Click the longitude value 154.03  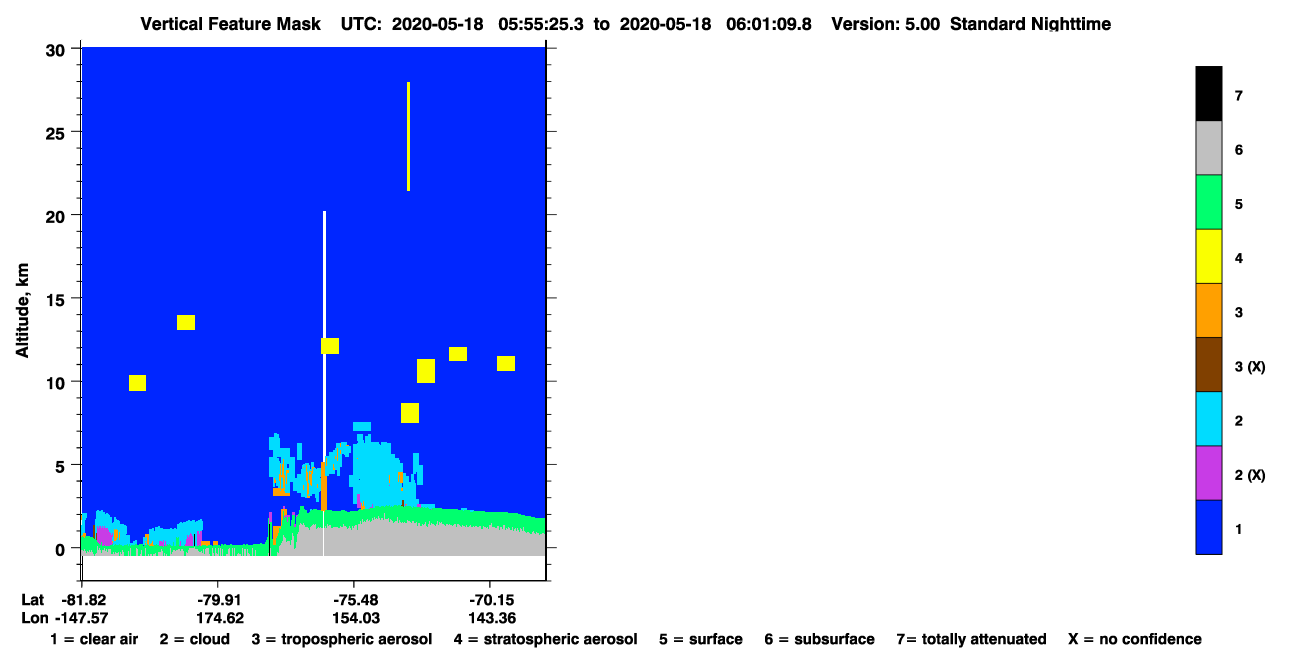click(356, 618)
